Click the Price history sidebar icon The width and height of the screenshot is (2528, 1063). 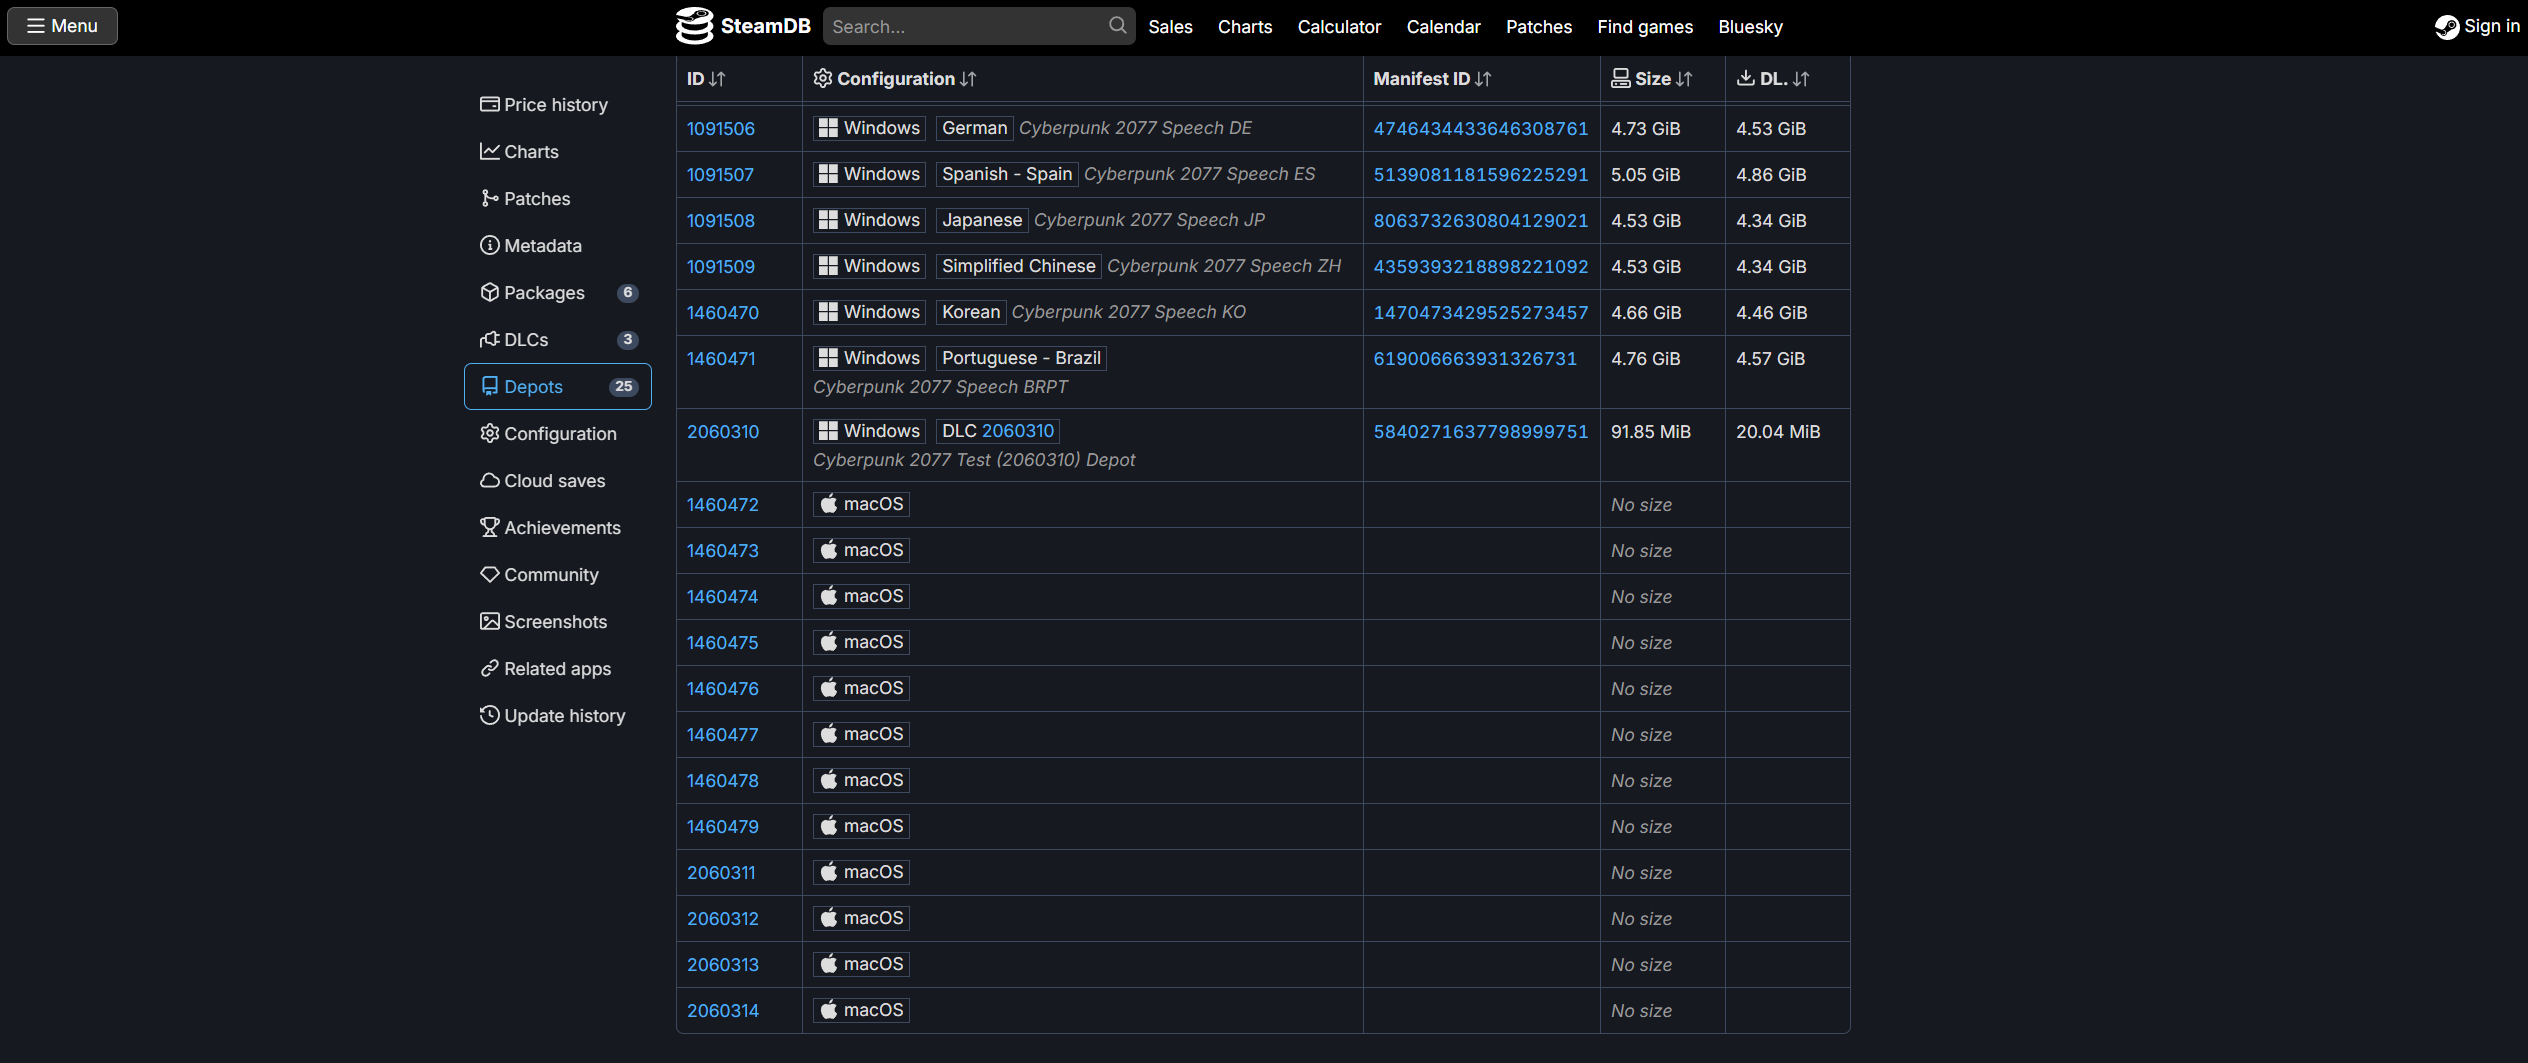tap(489, 105)
